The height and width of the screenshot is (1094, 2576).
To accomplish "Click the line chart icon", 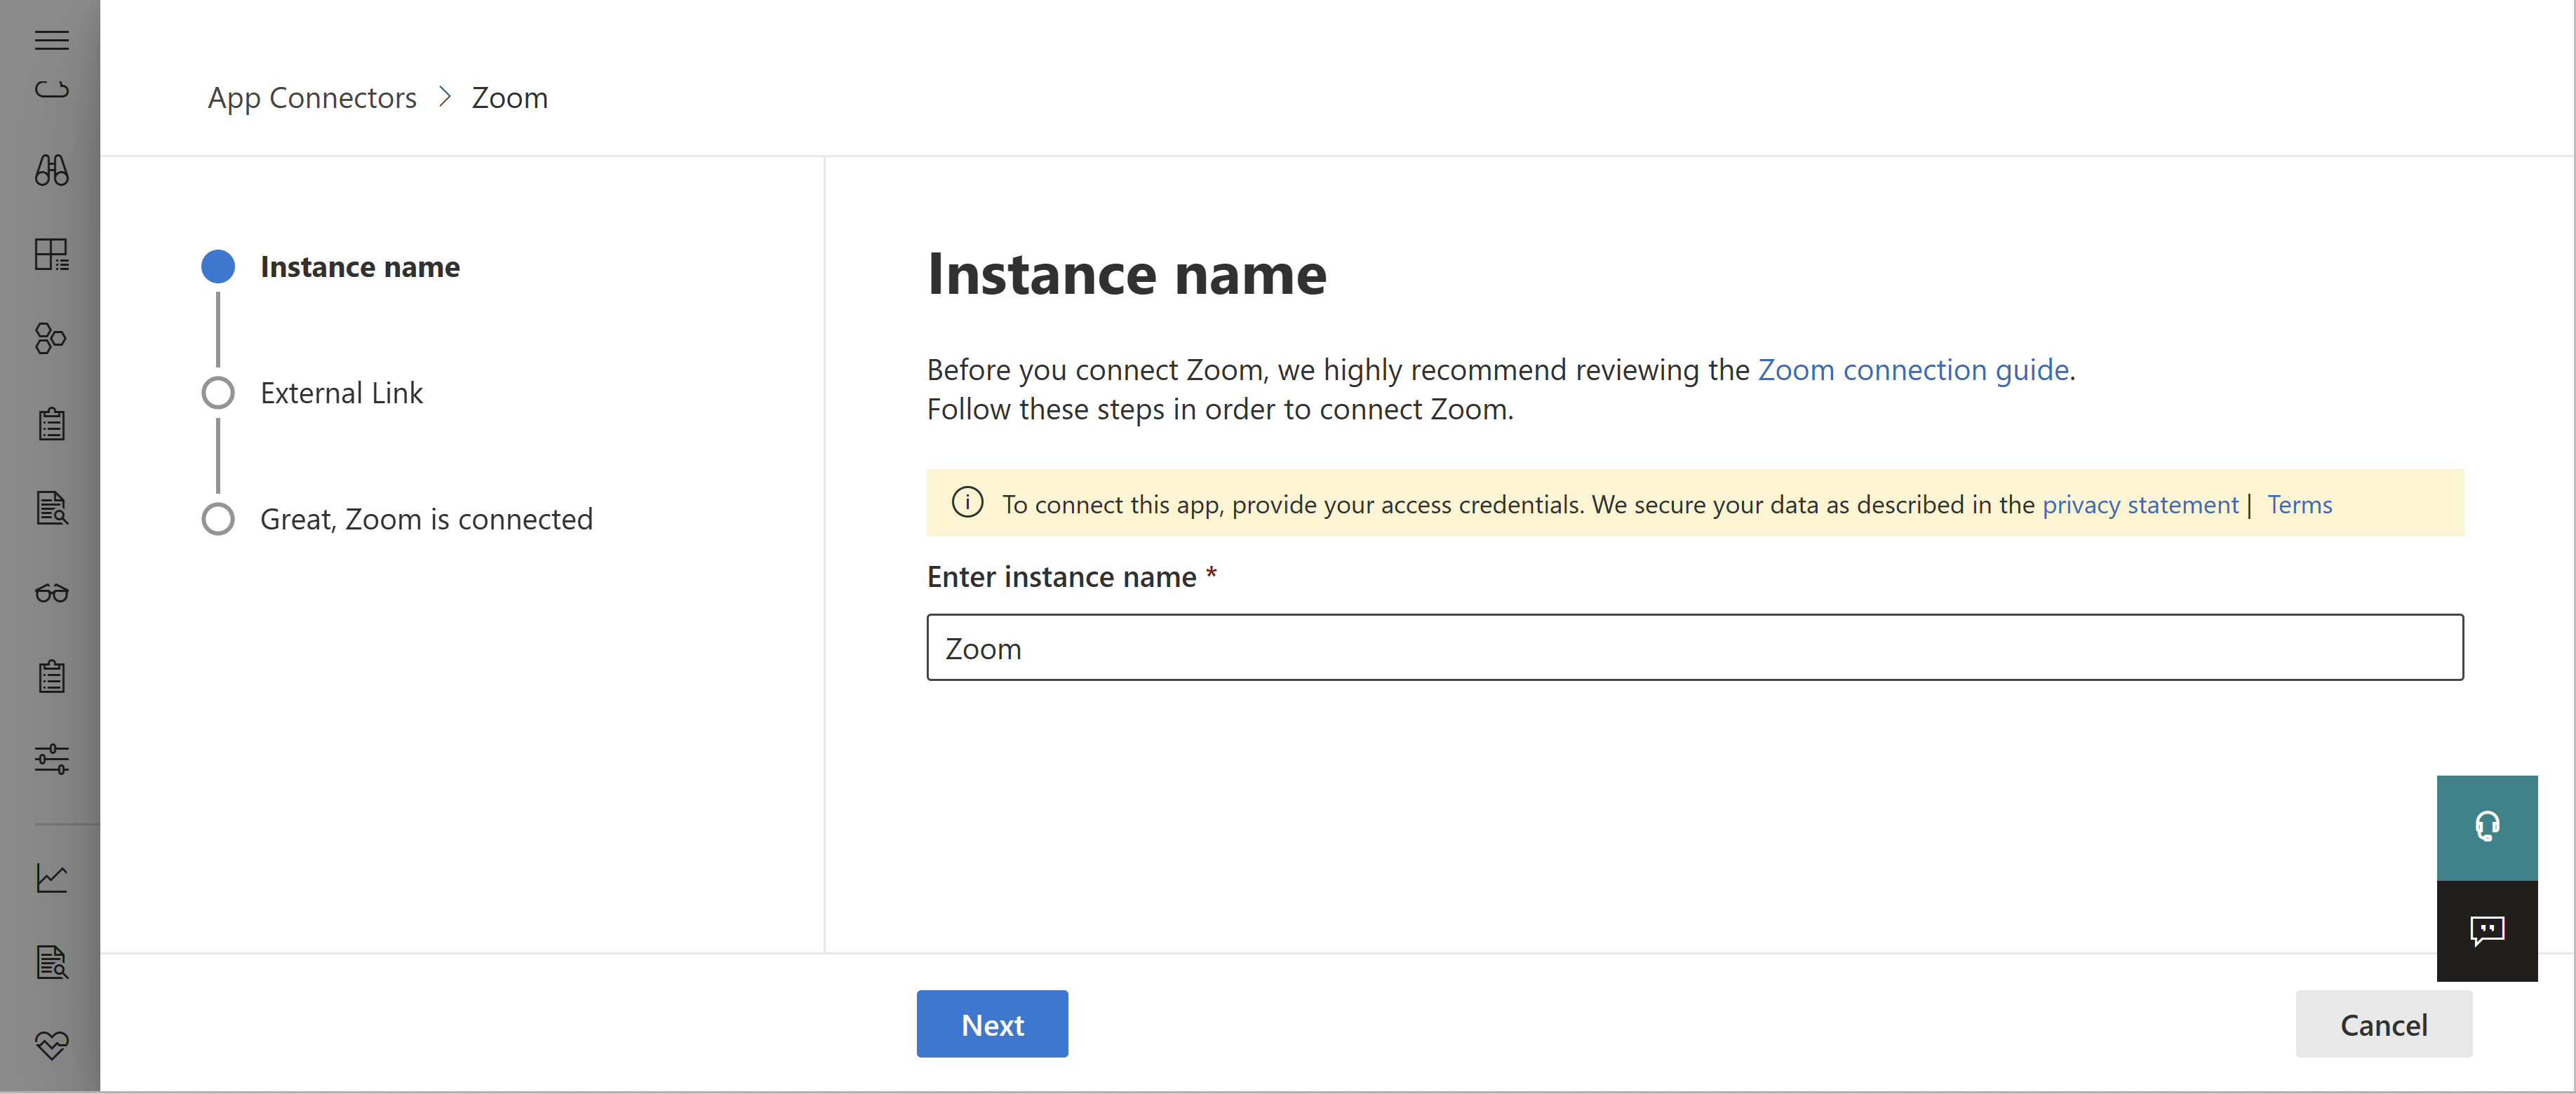I will [51, 879].
